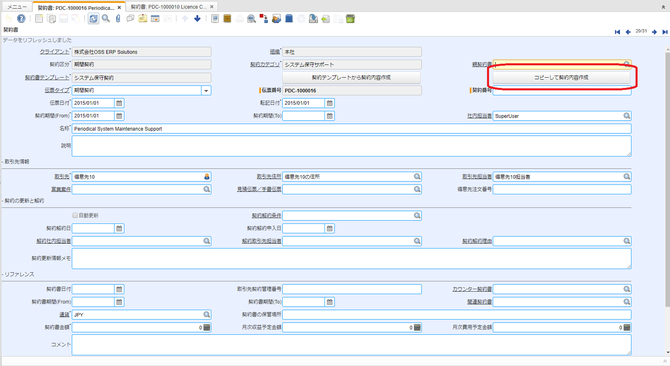
Task: Close the PDC-1000010 Licence tab
Action: pyautogui.click(x=212, y=7)
